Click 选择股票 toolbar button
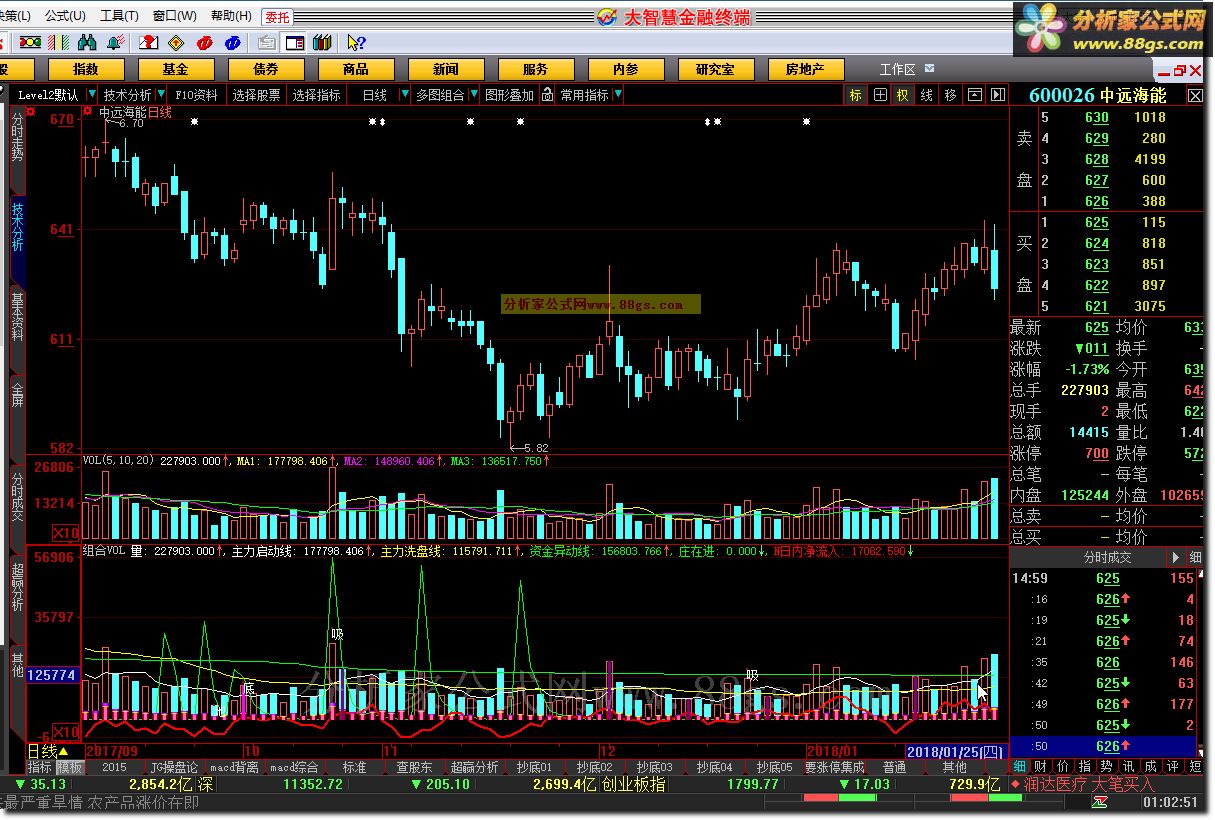This screenshot has height=820, width=1215. [x=257, y=95]
